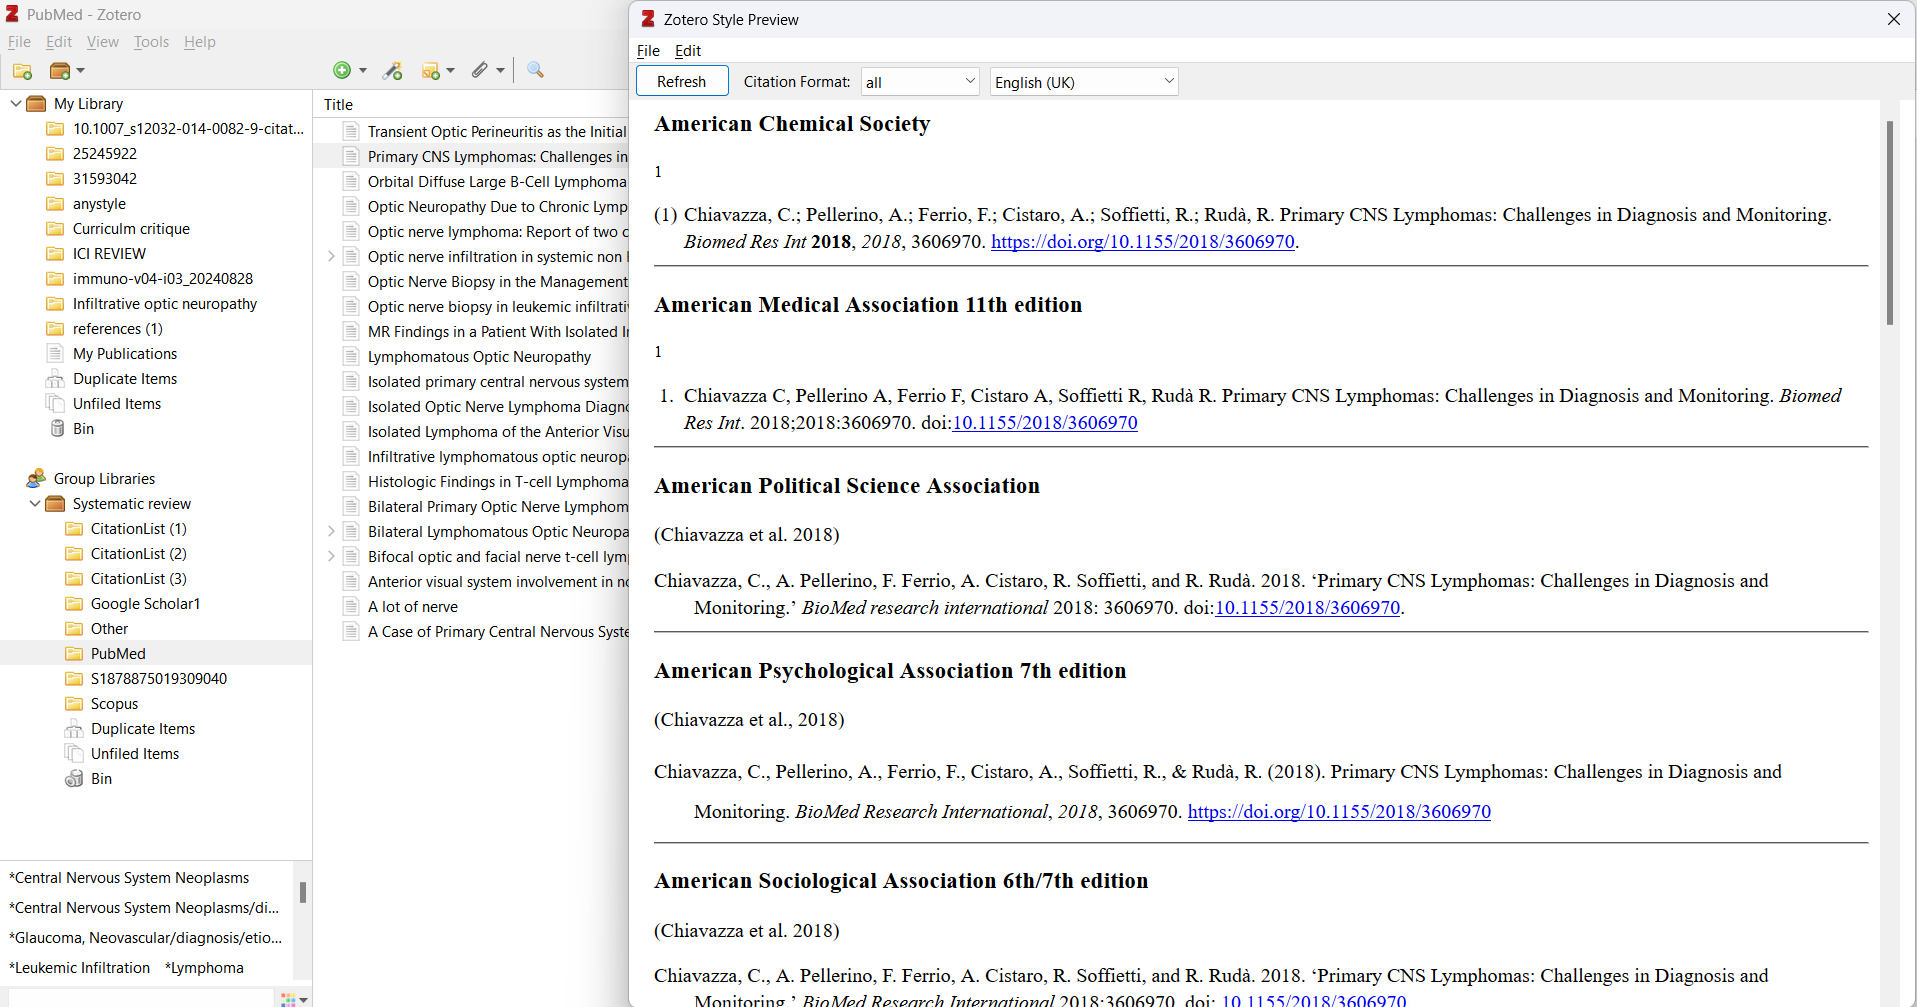Viewport: 1917px width, 1007px height.
Task: Click the tag selector colored grid icon
Action: click(x=288, y=999)
